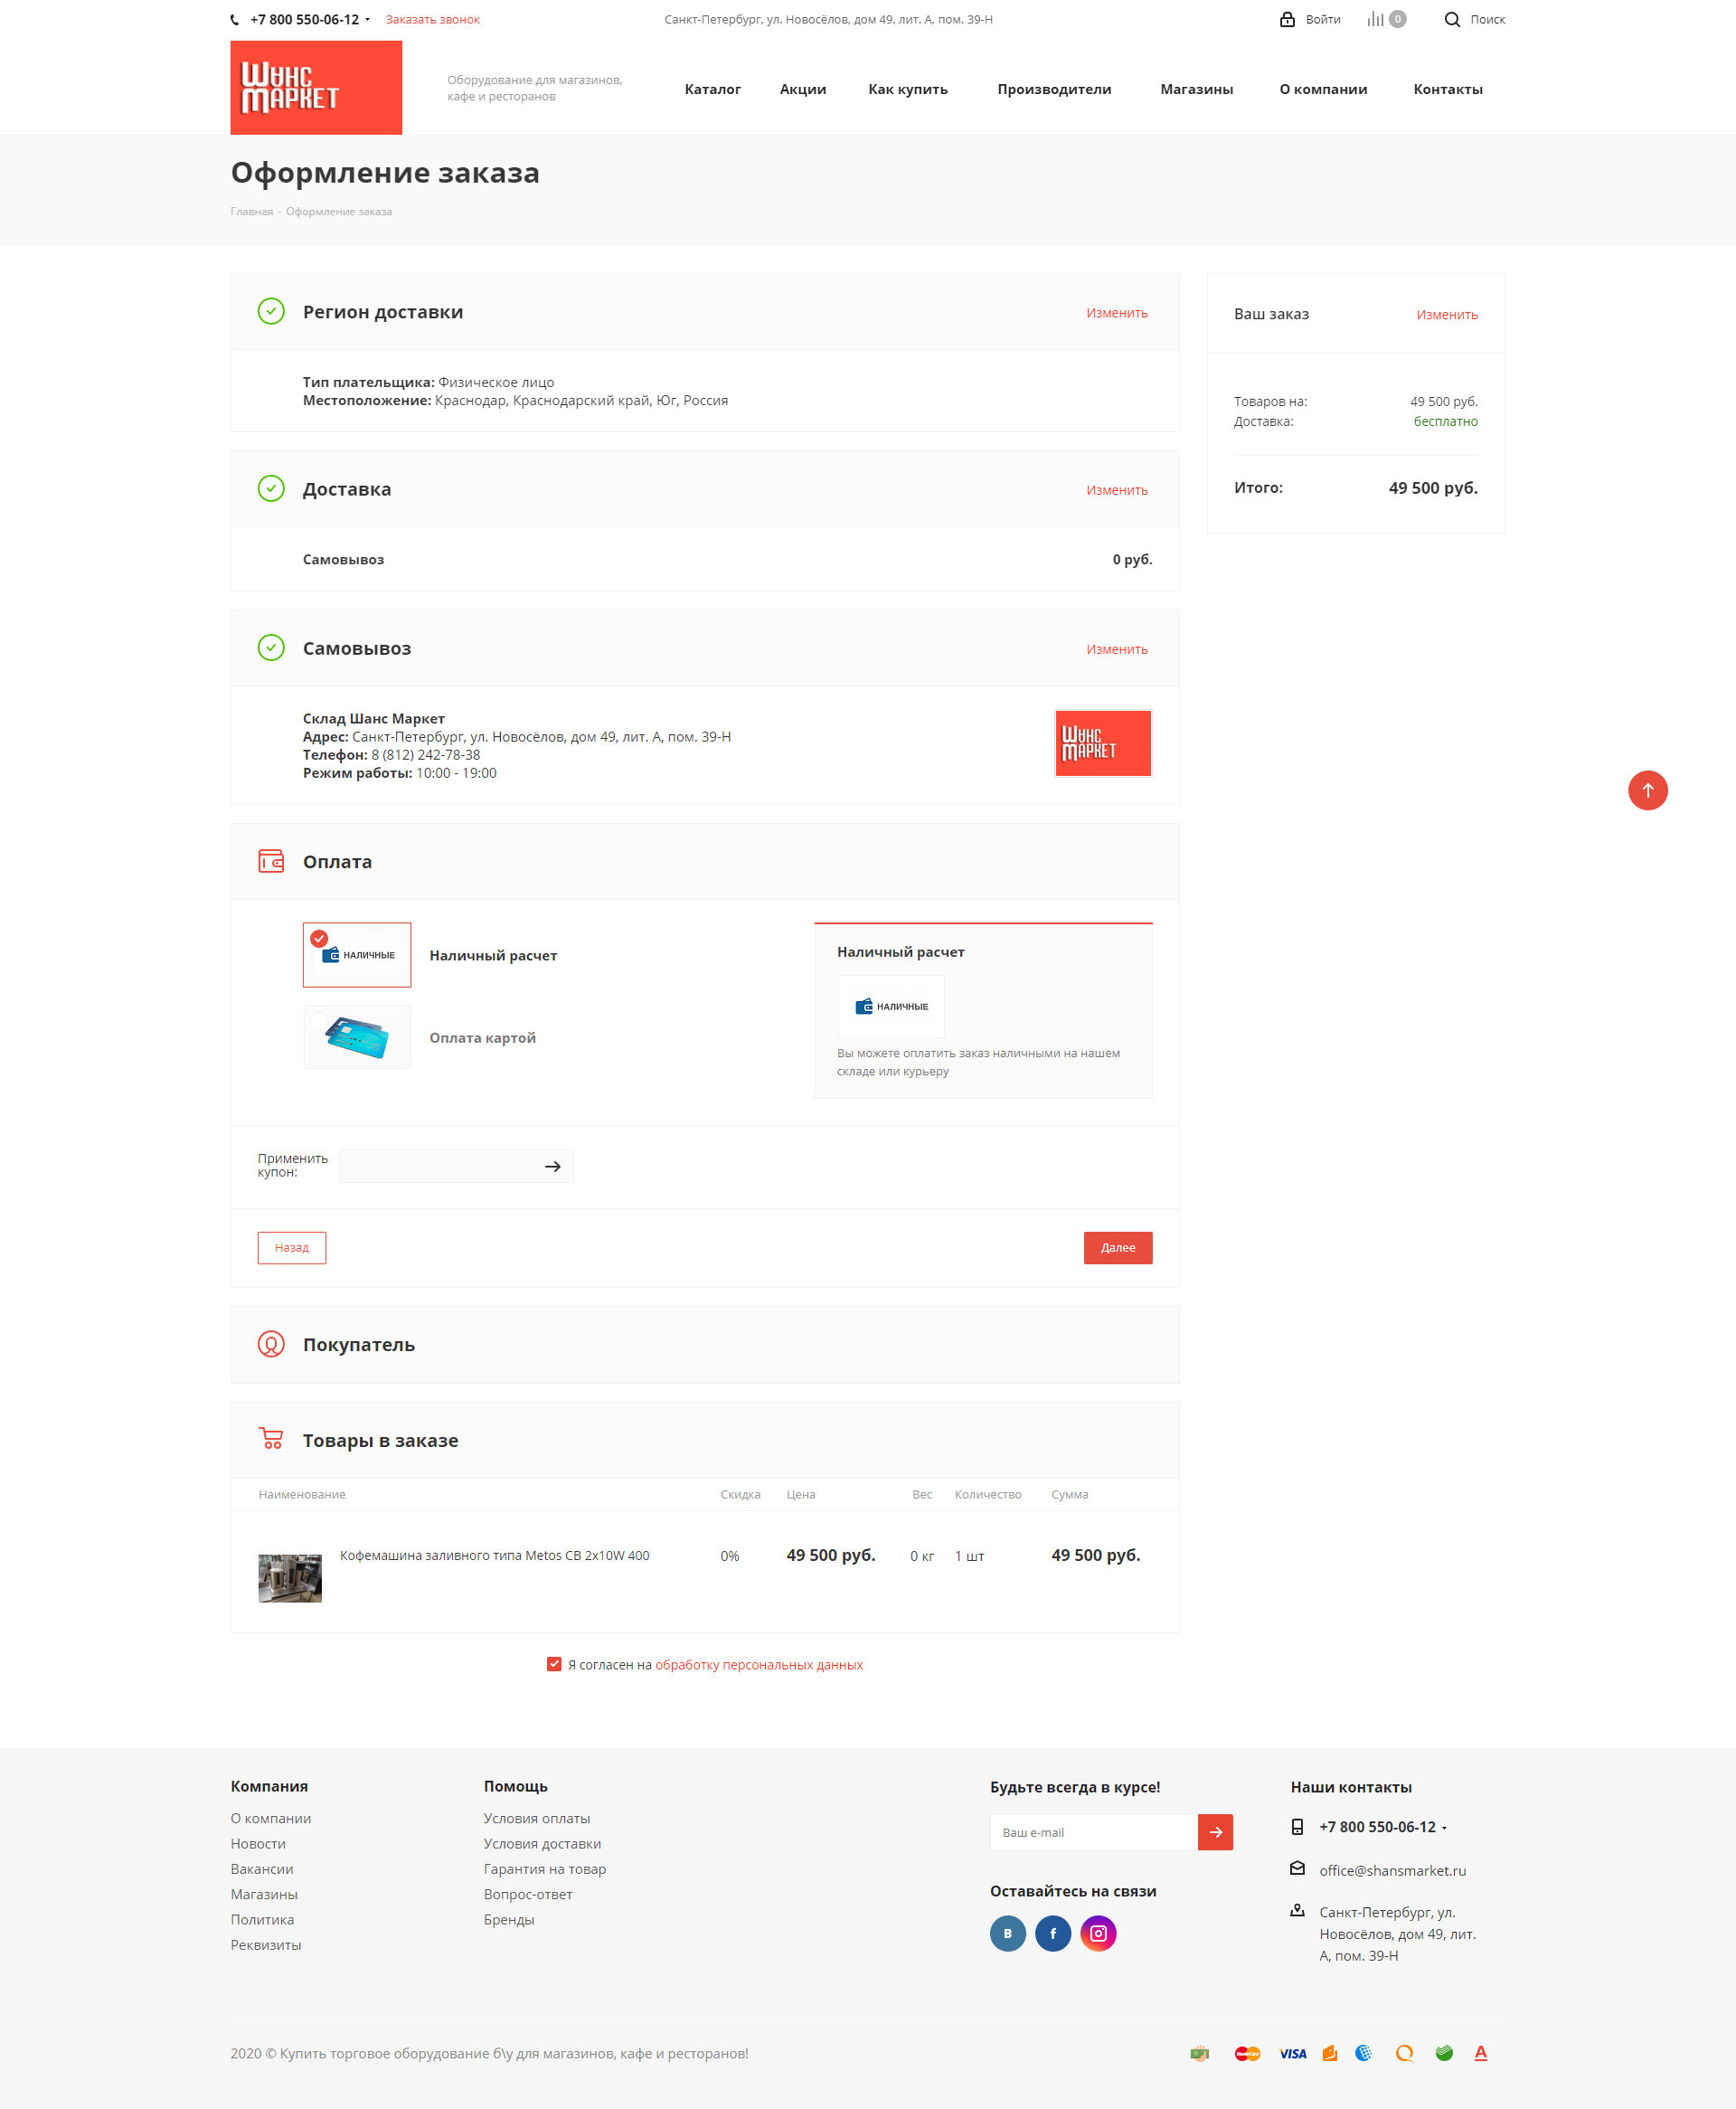Expand header phone number dropdown arrow
Viewport: 1736px width, 2109px height.
click(368, 20)
